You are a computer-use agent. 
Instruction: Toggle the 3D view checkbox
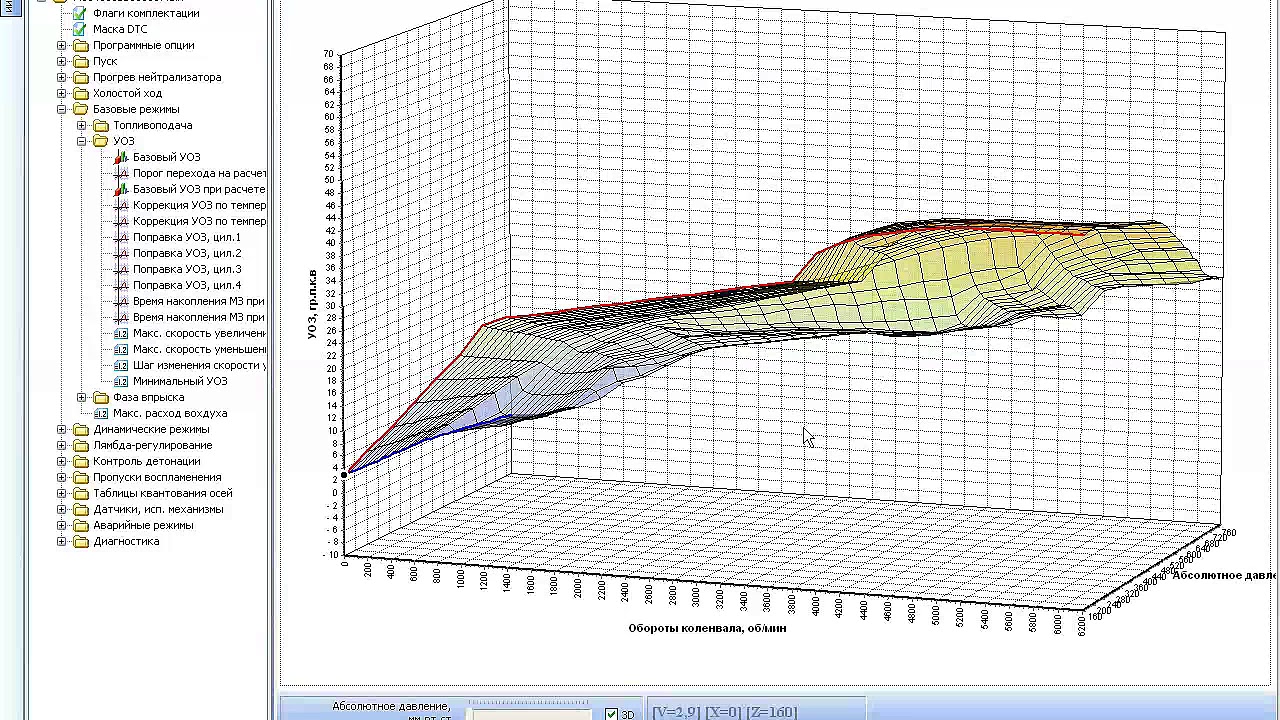pyautogui.click(x=611, y=714)
